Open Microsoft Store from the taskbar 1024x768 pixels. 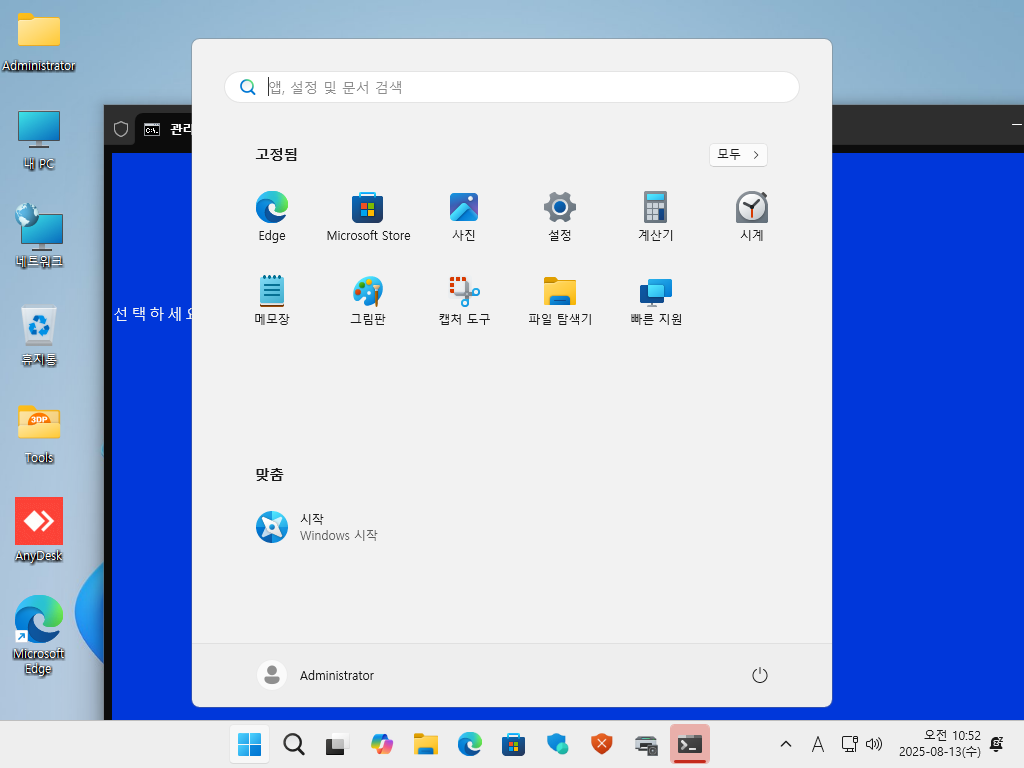point(513,744)
